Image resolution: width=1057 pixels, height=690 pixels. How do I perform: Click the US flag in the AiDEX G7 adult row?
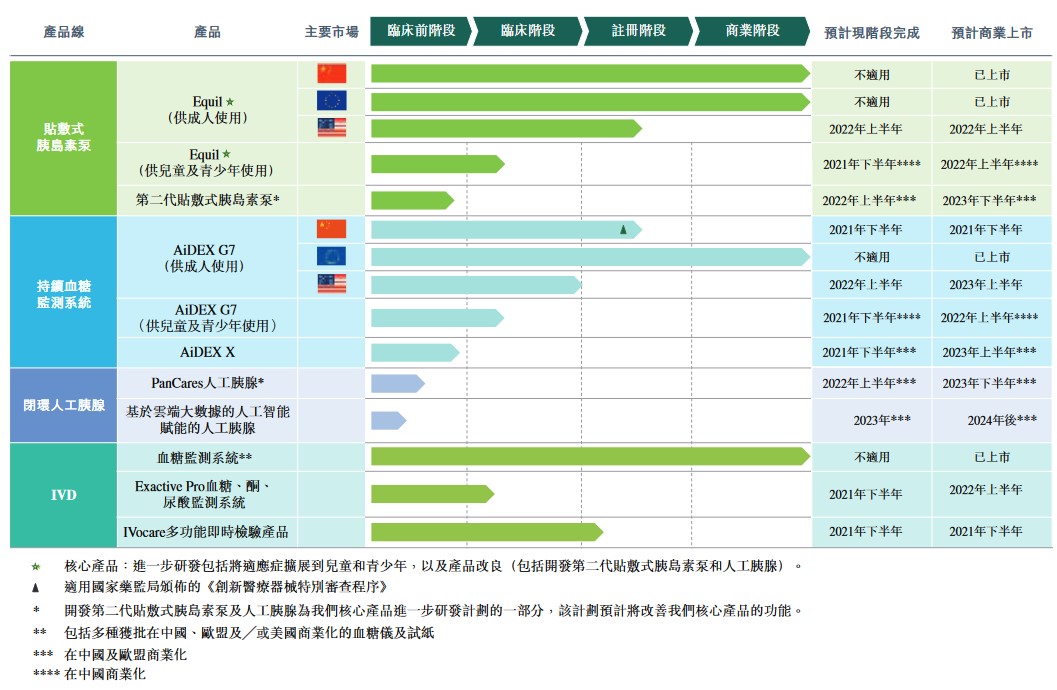[332, 284]
